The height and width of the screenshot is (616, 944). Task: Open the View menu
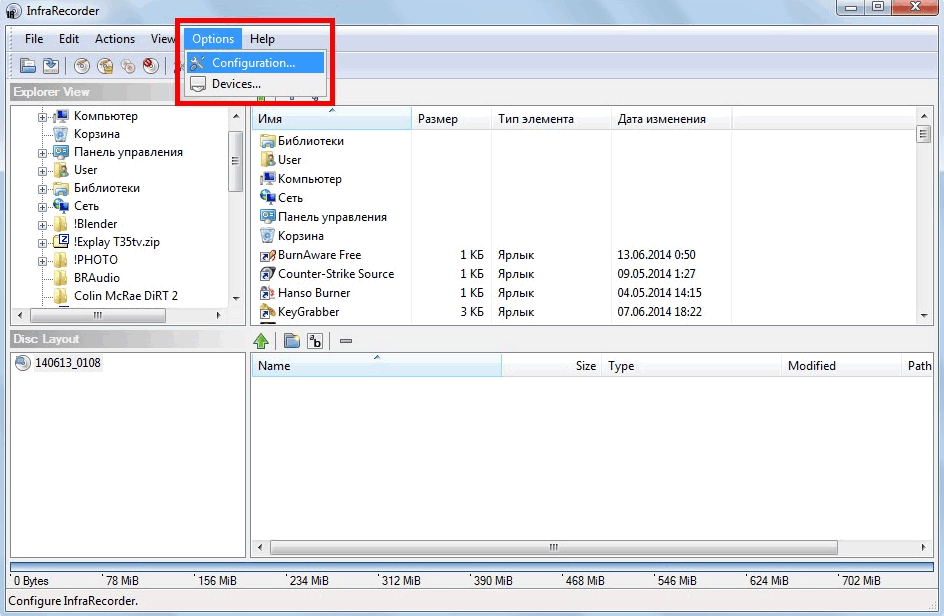point(162,39)
